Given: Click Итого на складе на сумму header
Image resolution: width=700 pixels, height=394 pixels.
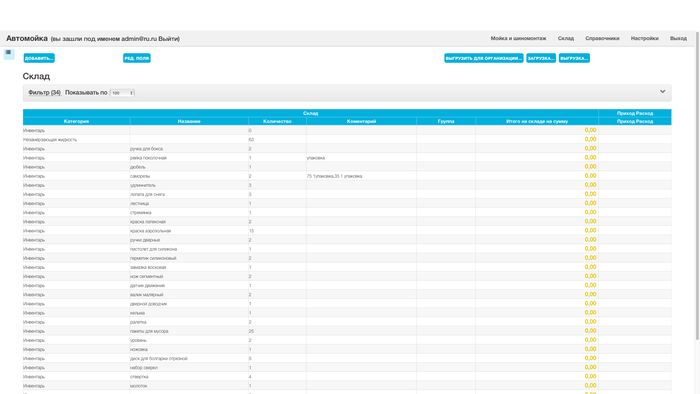Looking at the screenshot, I should pyautogui.click(x=537, y=121).
